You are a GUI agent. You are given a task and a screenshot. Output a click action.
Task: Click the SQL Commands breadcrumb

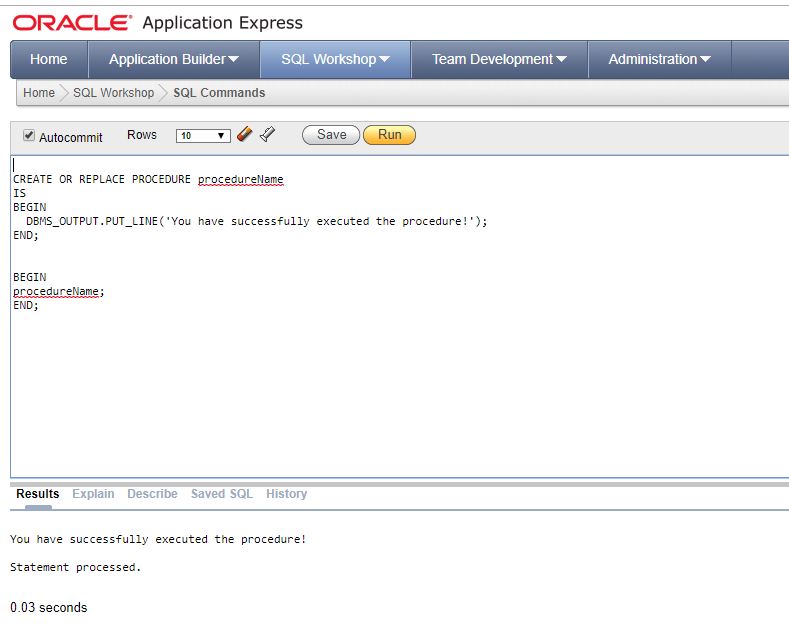coord(219,93)
